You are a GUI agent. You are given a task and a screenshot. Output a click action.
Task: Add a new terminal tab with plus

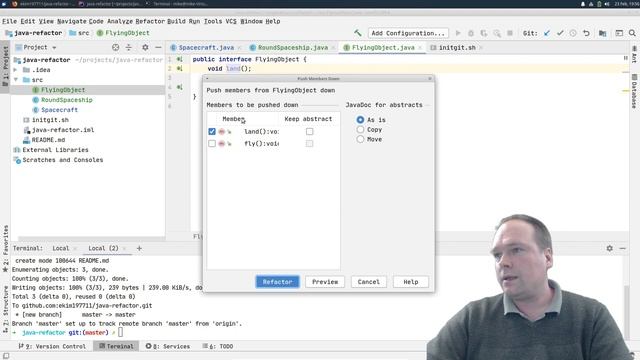click(x=139, y=248)
